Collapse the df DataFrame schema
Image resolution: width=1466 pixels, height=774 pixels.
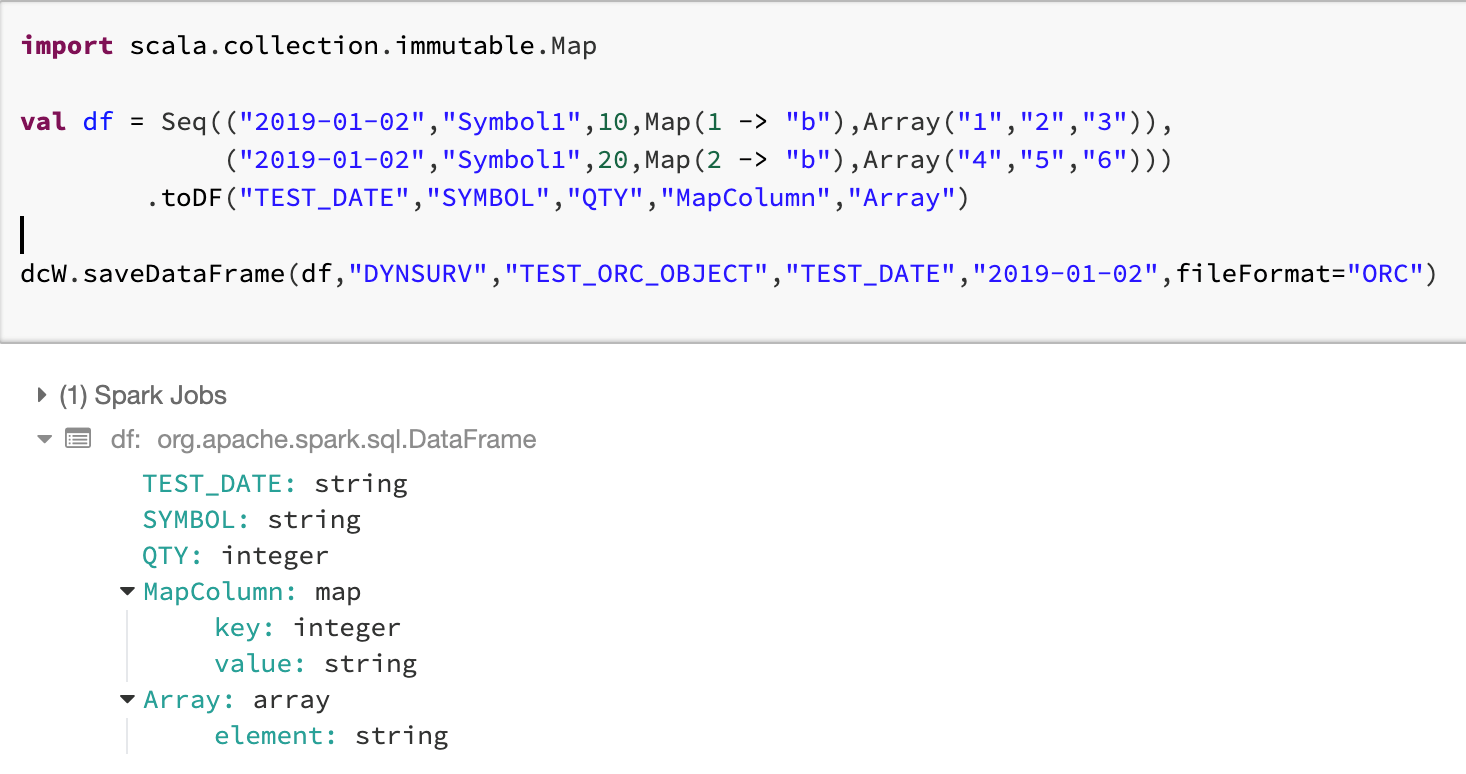44,439
